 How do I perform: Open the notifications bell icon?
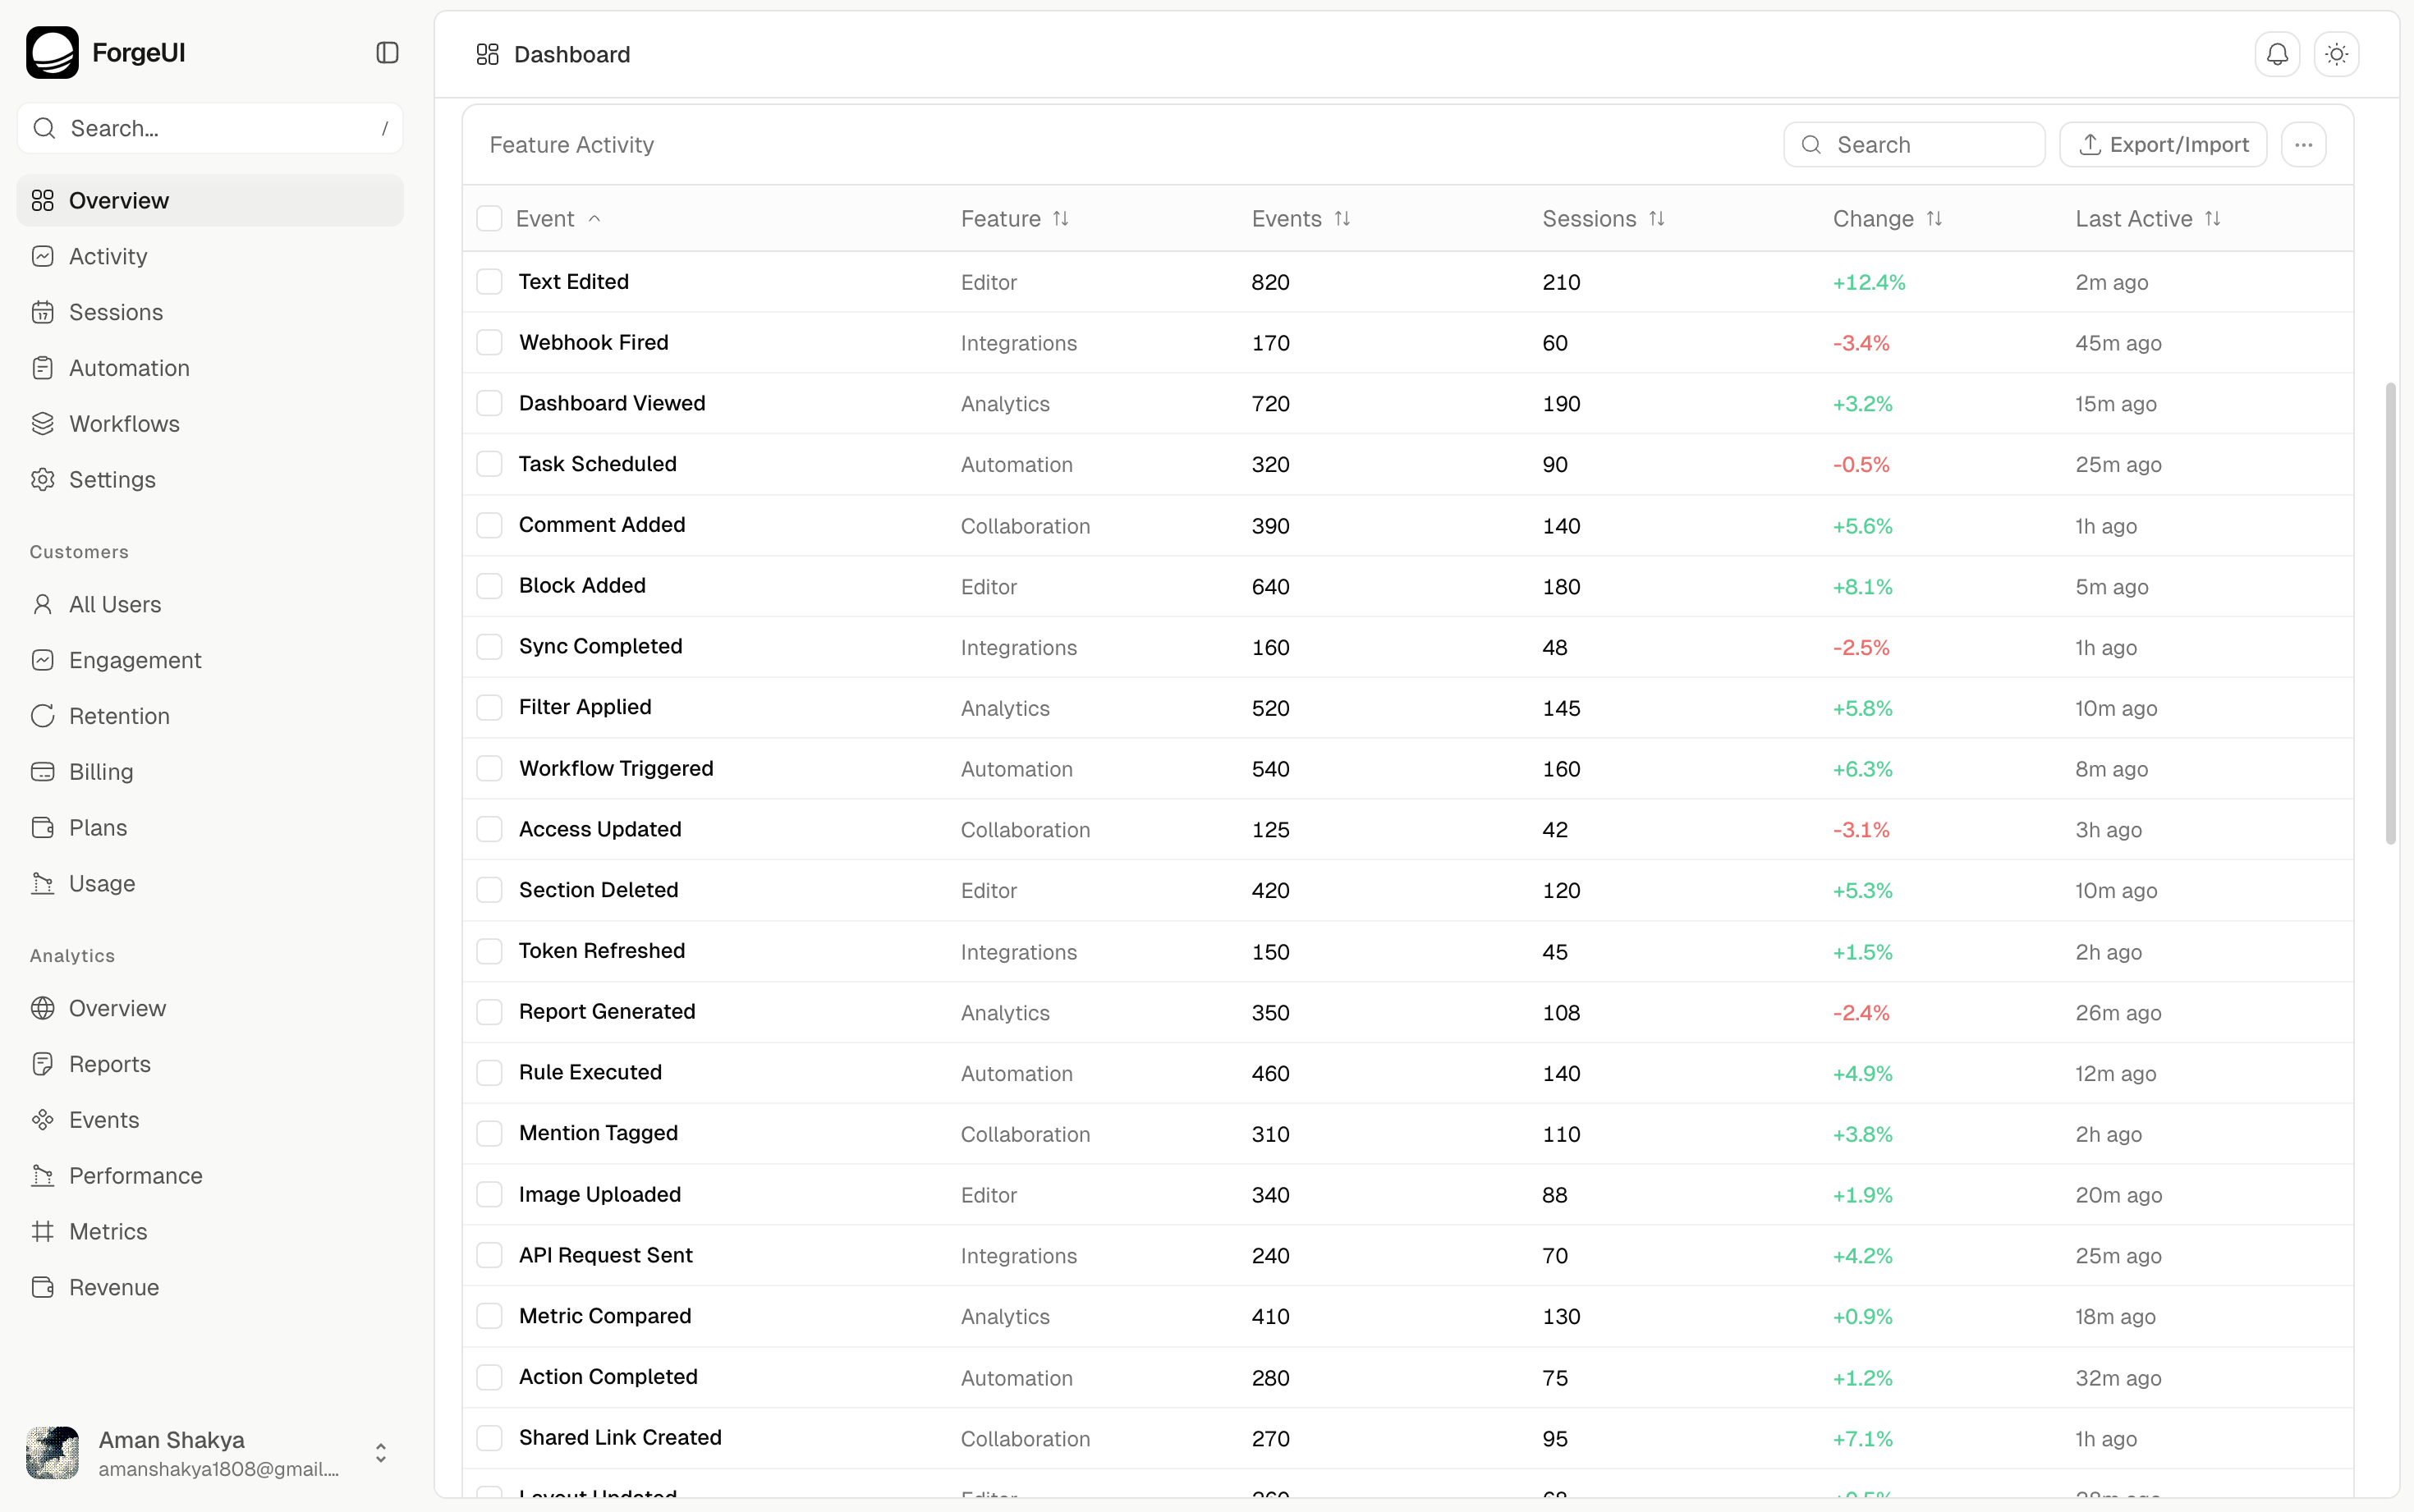2276,54
